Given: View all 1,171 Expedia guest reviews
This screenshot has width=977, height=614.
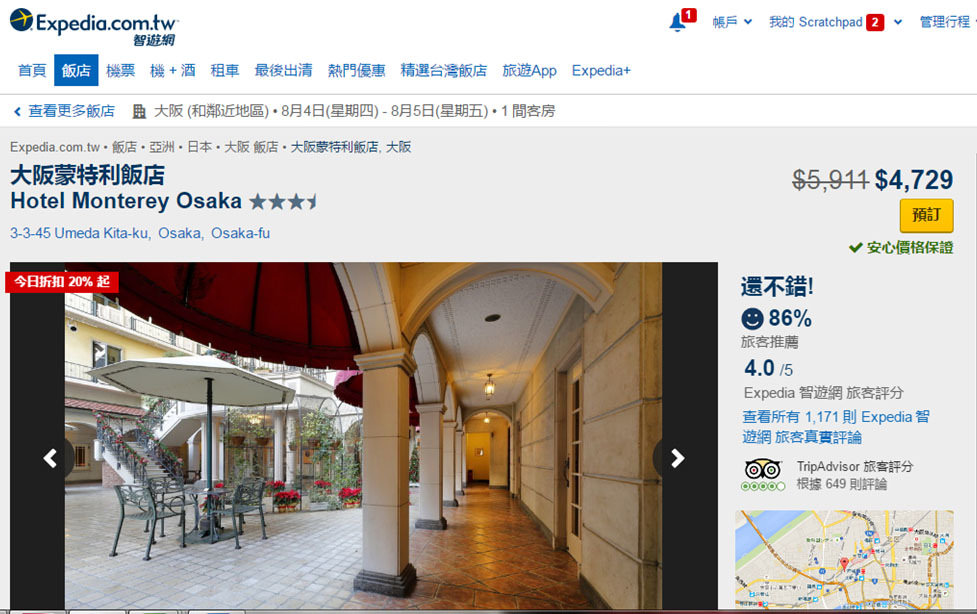Looking at the screenshot, I should tap(835, 427).
